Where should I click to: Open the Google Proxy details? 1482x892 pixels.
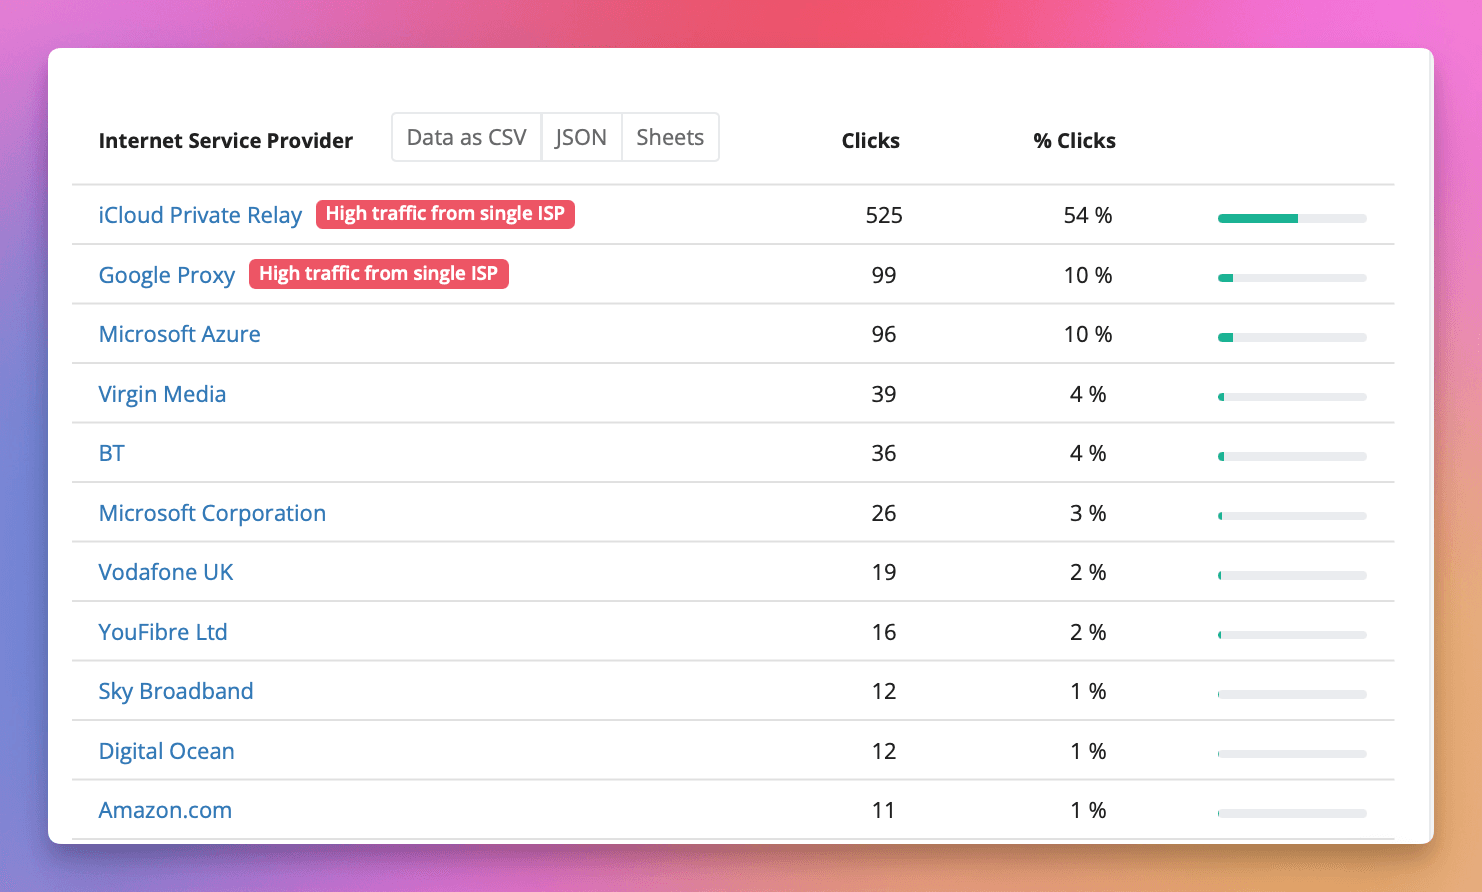coord(166,274)
